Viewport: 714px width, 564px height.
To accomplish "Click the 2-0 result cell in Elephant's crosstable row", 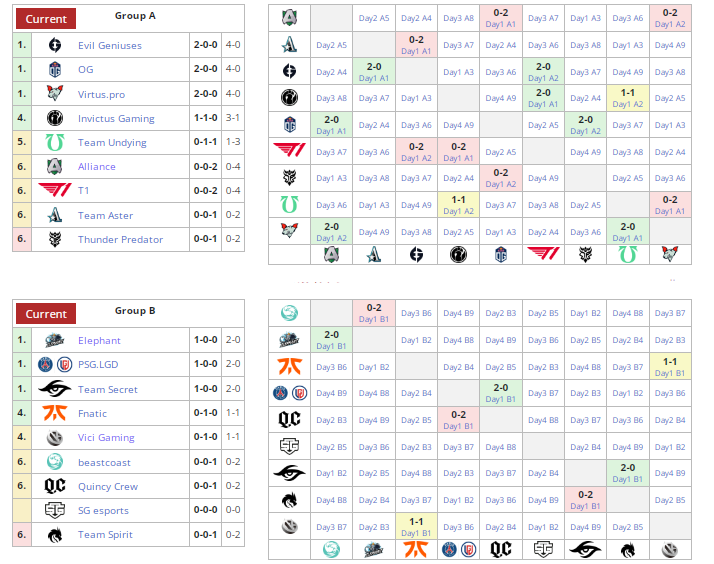I will pos(331,340).
